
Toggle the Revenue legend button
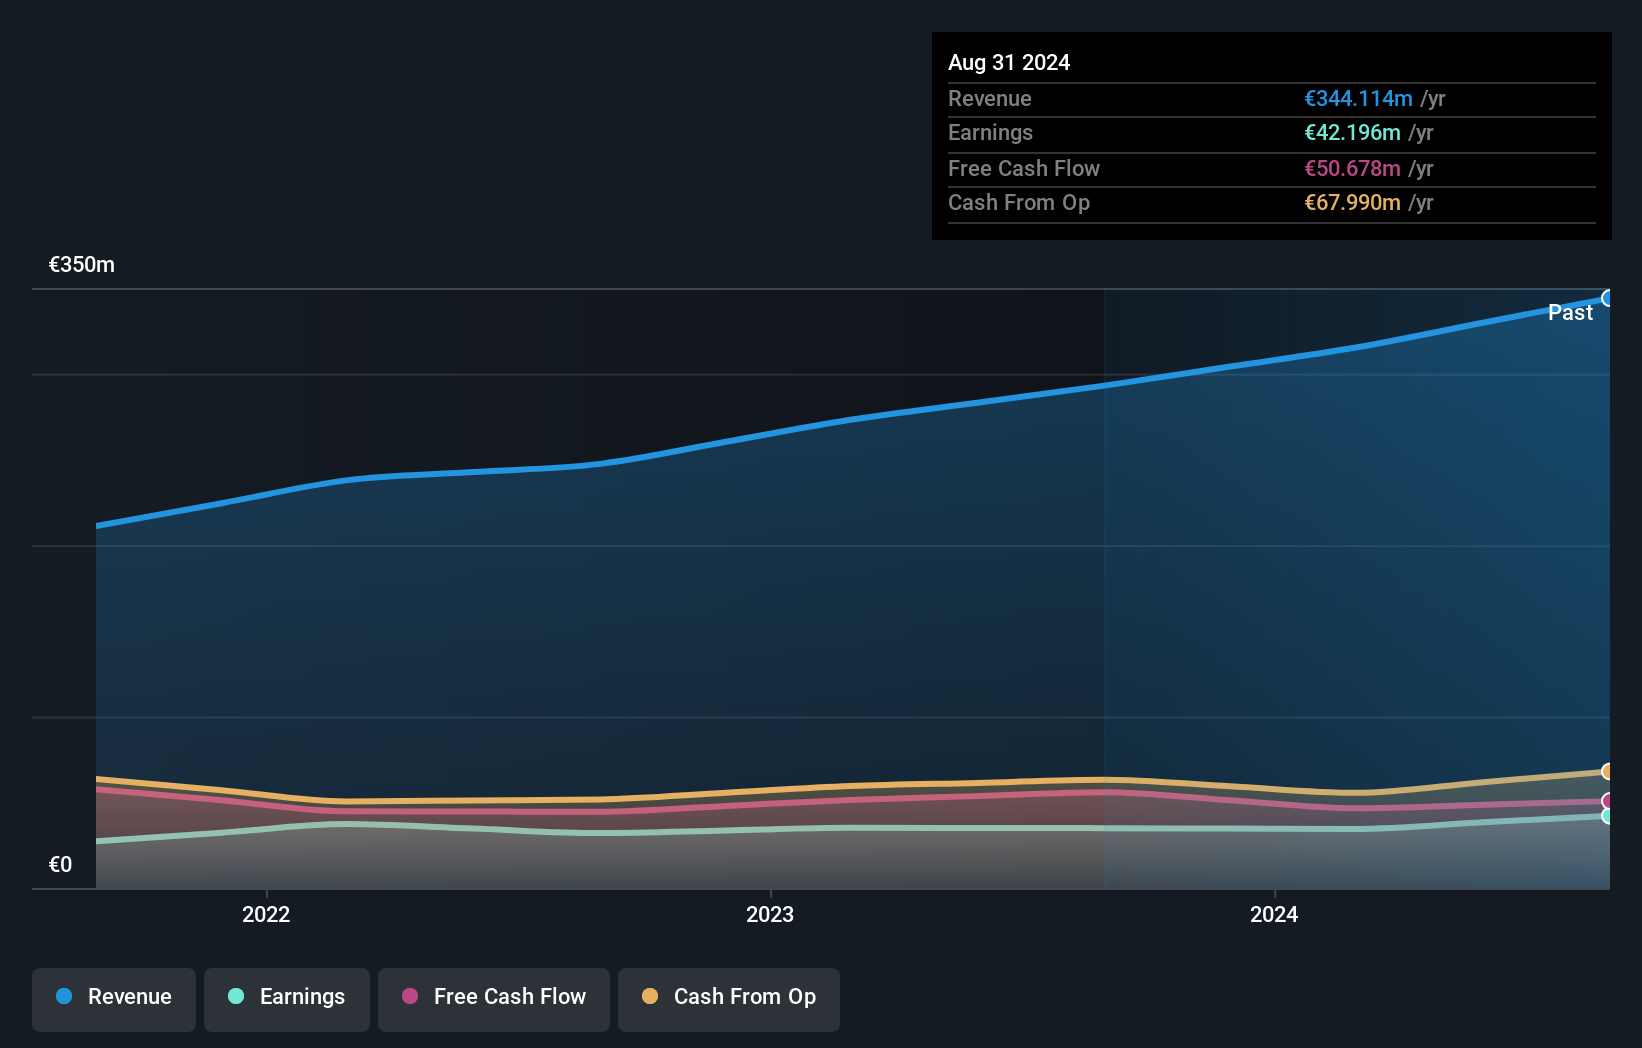coord(114,999)
